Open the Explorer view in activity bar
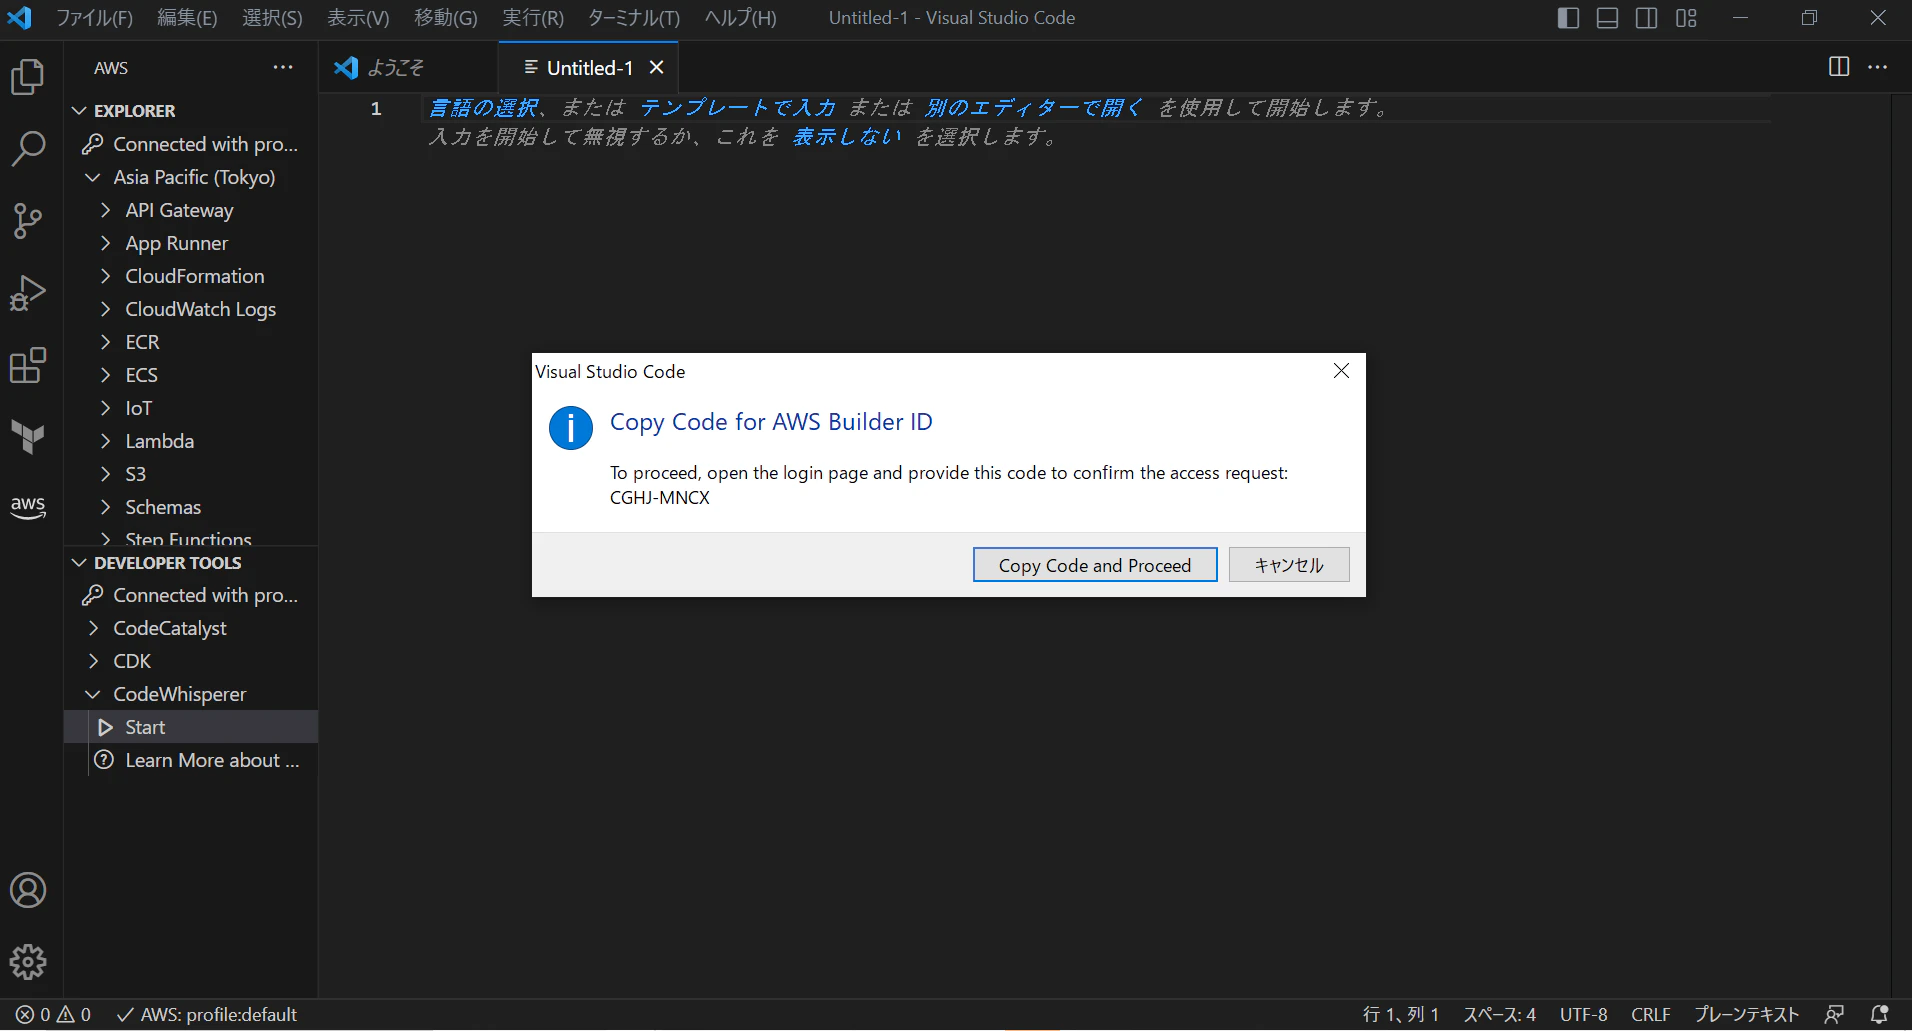This screenshot has width=1912, height=1031. coord(28,77)
